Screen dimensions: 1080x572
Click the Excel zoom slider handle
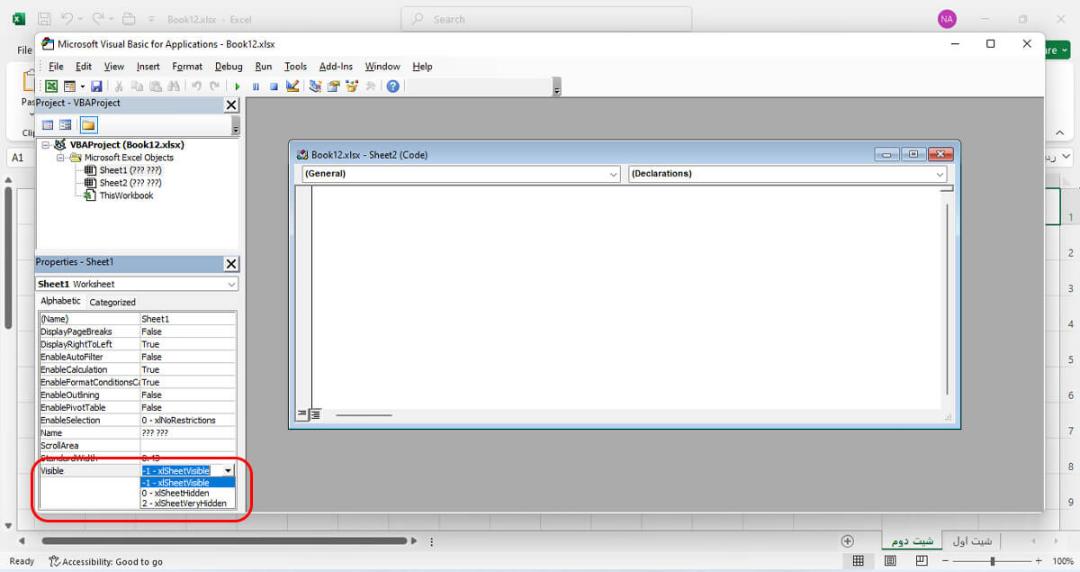[993, 561]
